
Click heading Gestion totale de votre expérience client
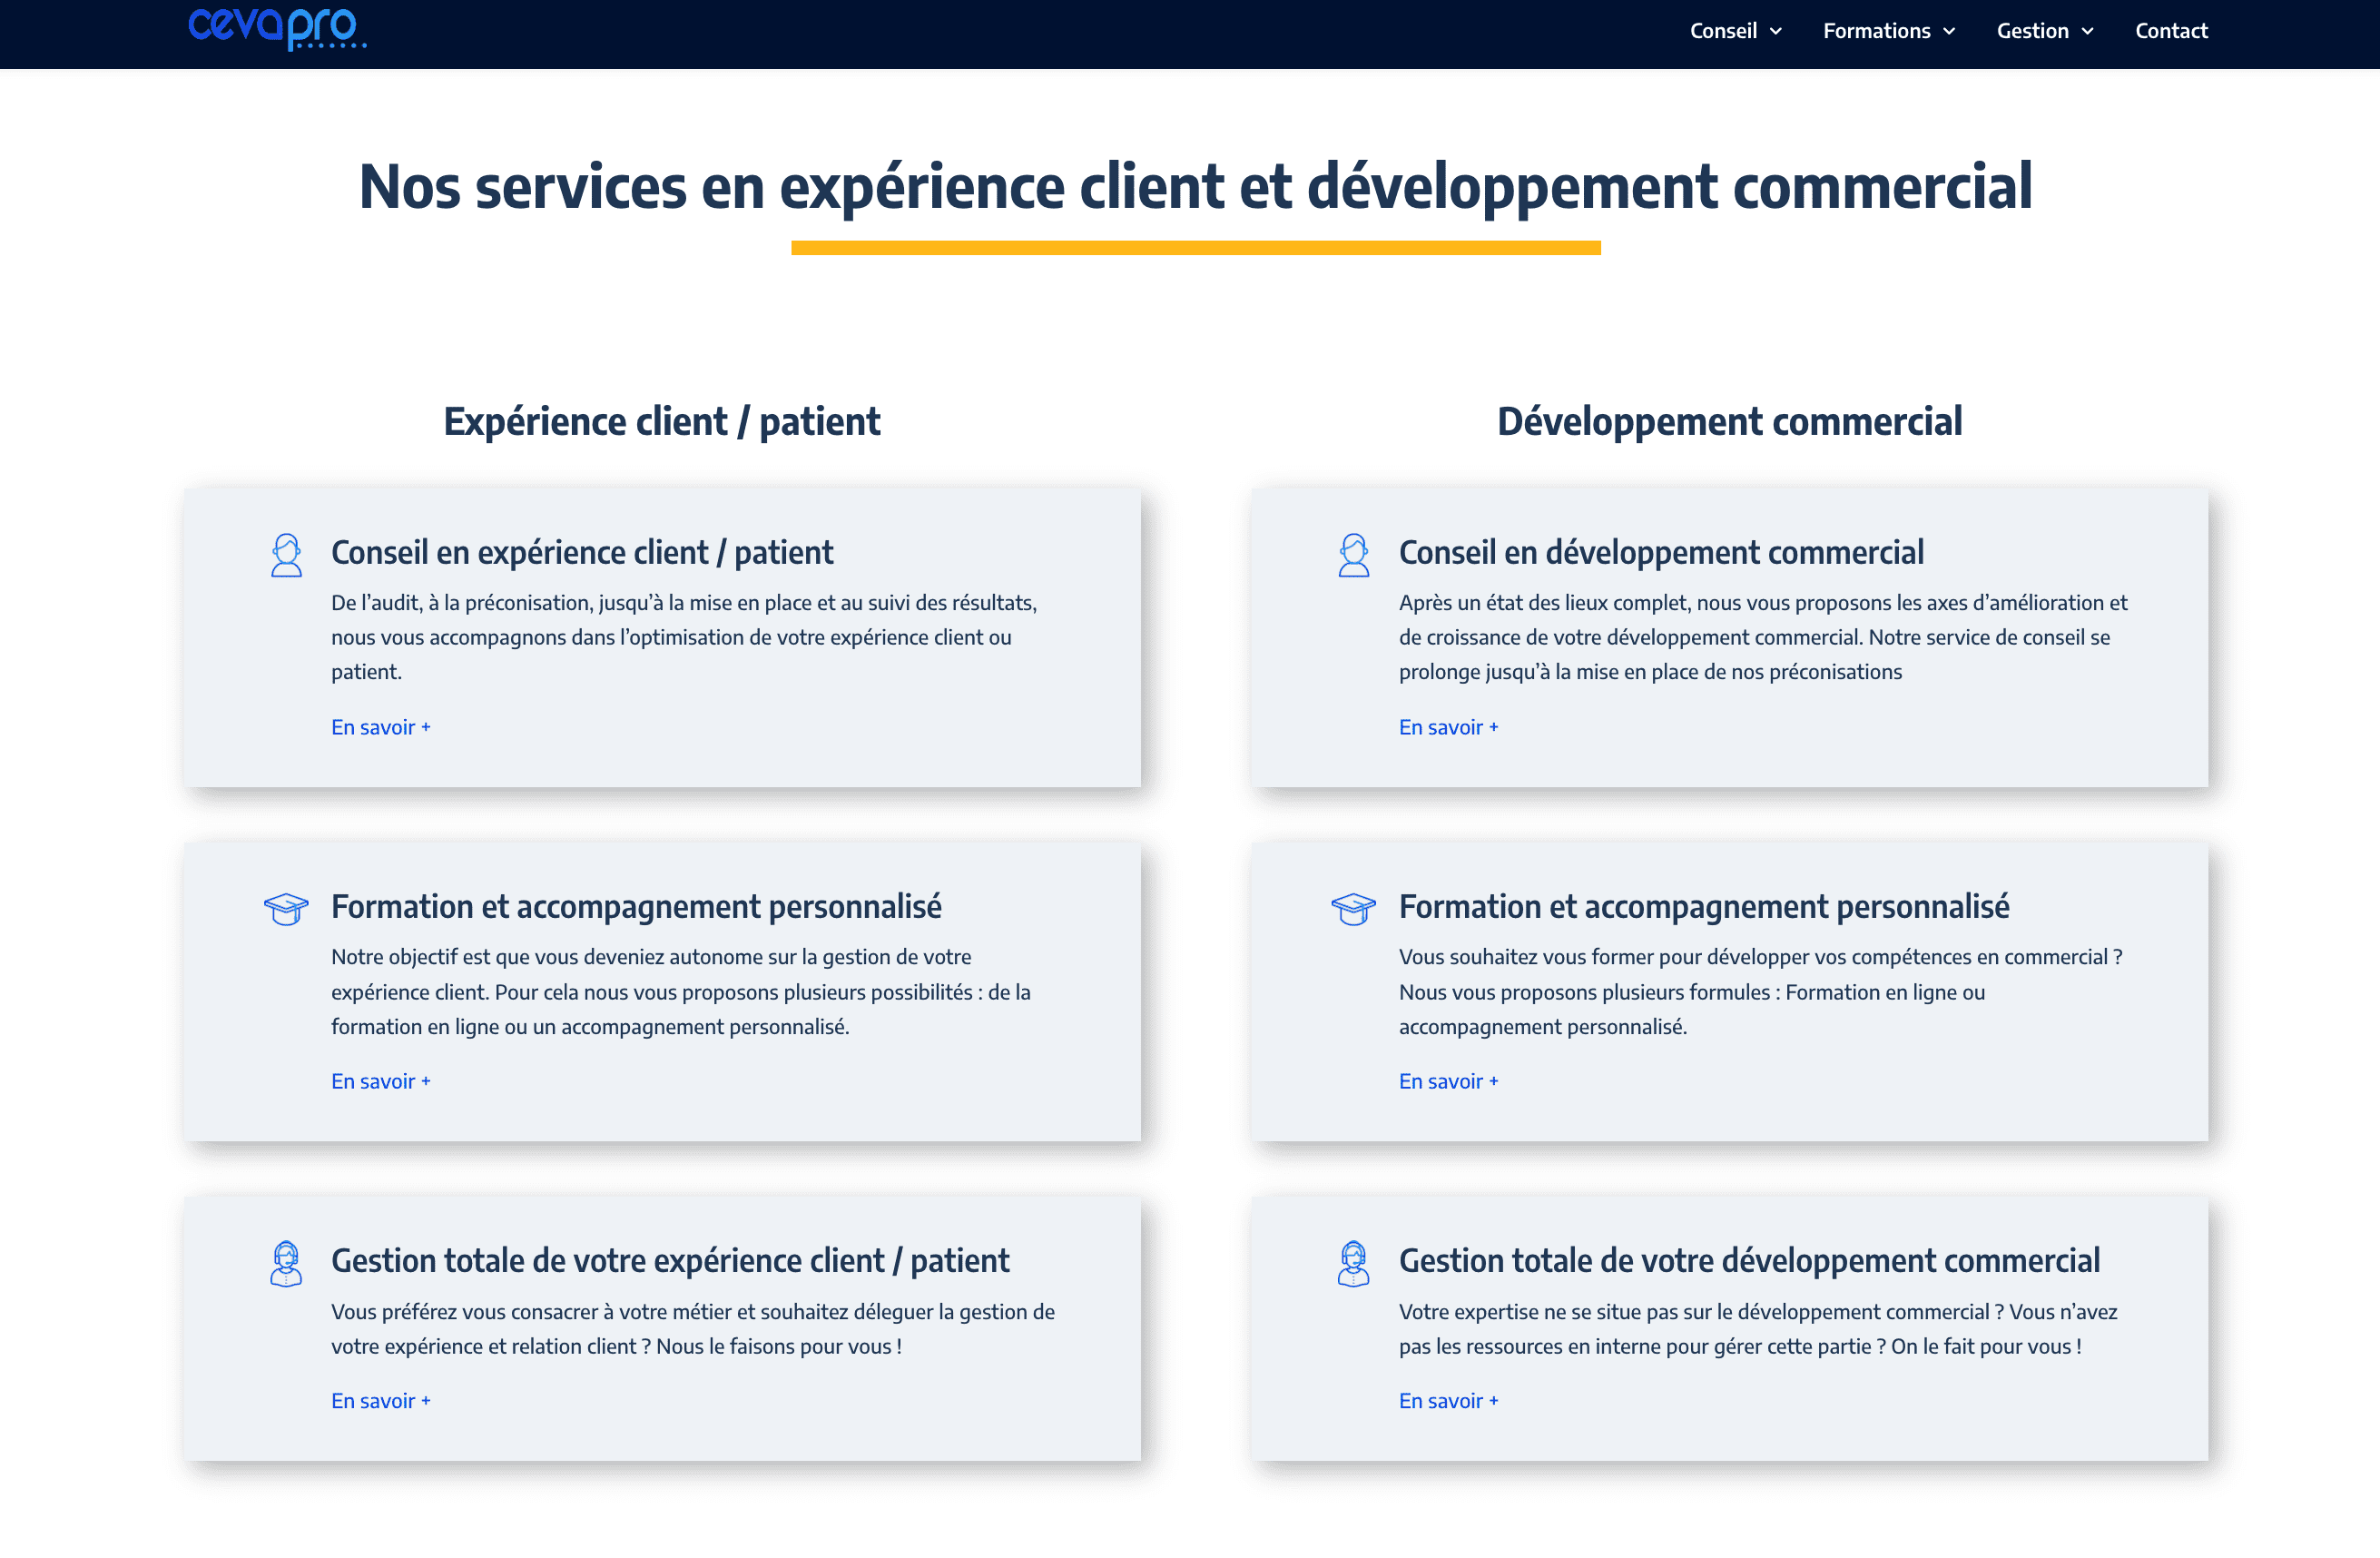tap(670, 1260)
